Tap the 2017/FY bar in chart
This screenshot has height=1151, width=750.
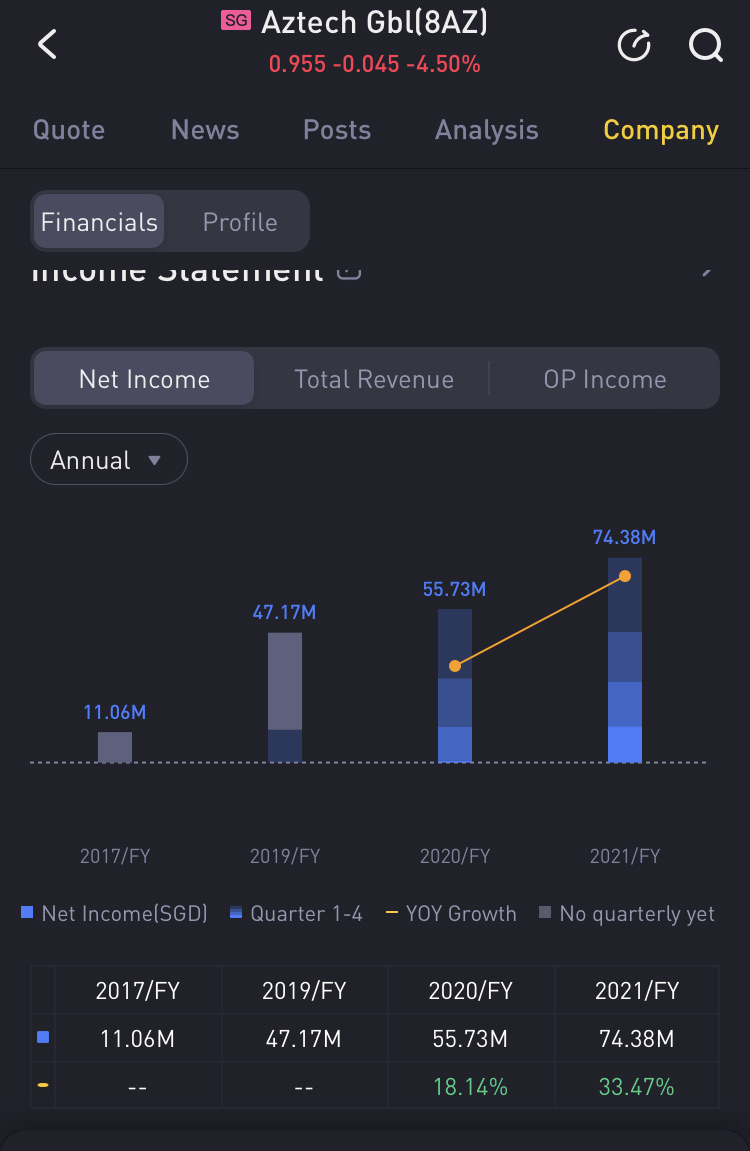pos(115,747)
